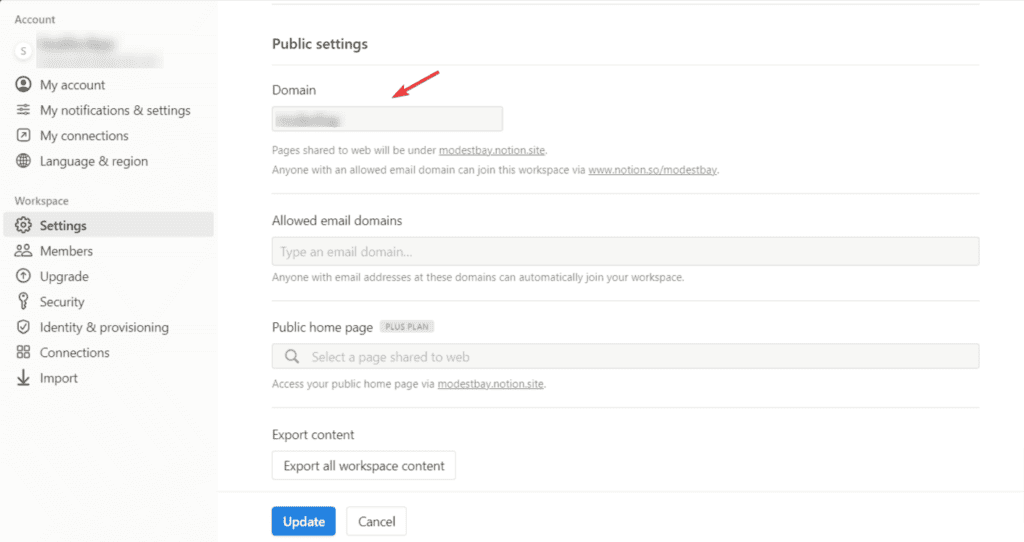The width and height of the screenshot is (1024, 542).
Task: Click the Allowed email domains input
Action: point(625,252)
